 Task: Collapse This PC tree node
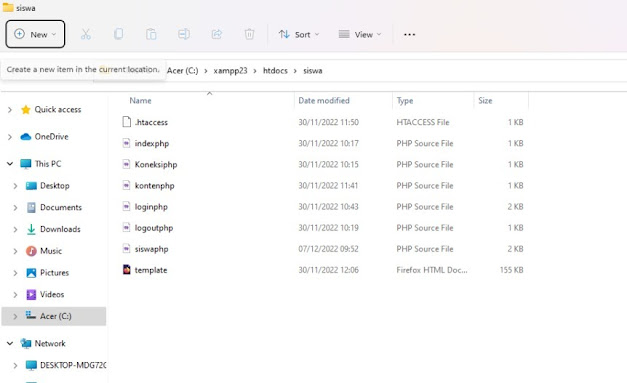(10, 164)
